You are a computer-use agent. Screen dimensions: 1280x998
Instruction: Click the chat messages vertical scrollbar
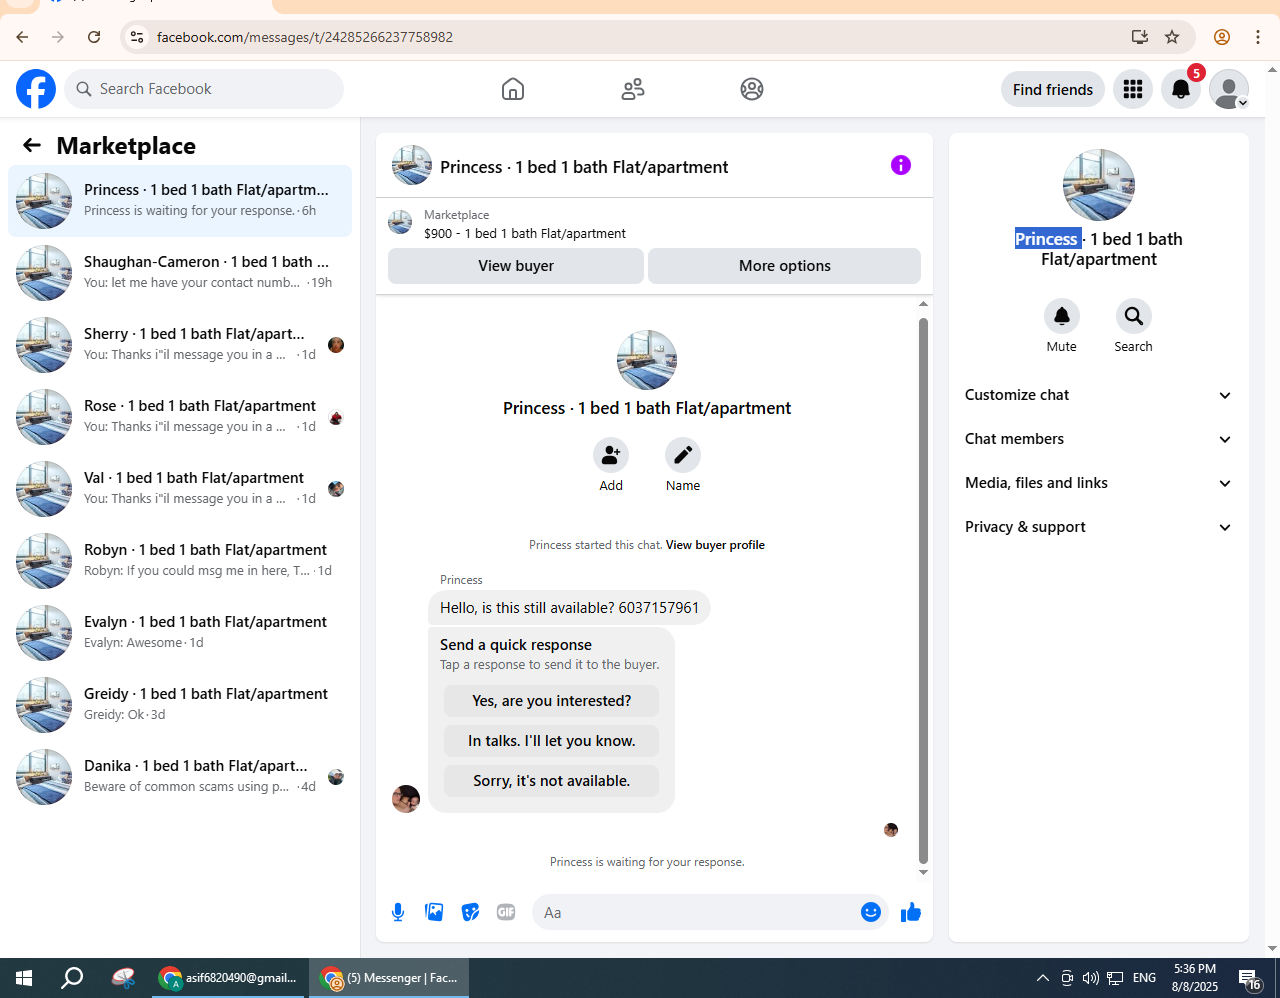coord(923,590)
